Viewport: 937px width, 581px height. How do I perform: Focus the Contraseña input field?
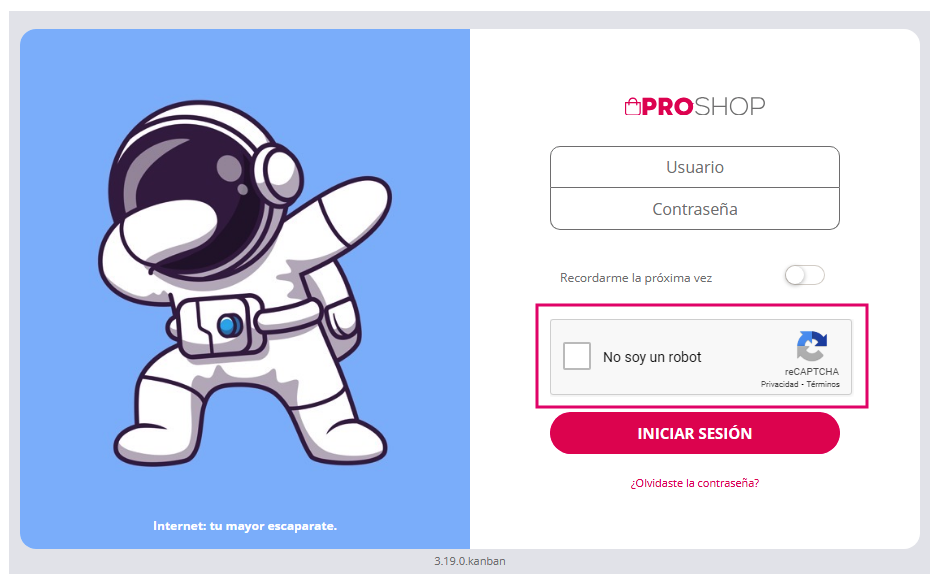point(694,209)
